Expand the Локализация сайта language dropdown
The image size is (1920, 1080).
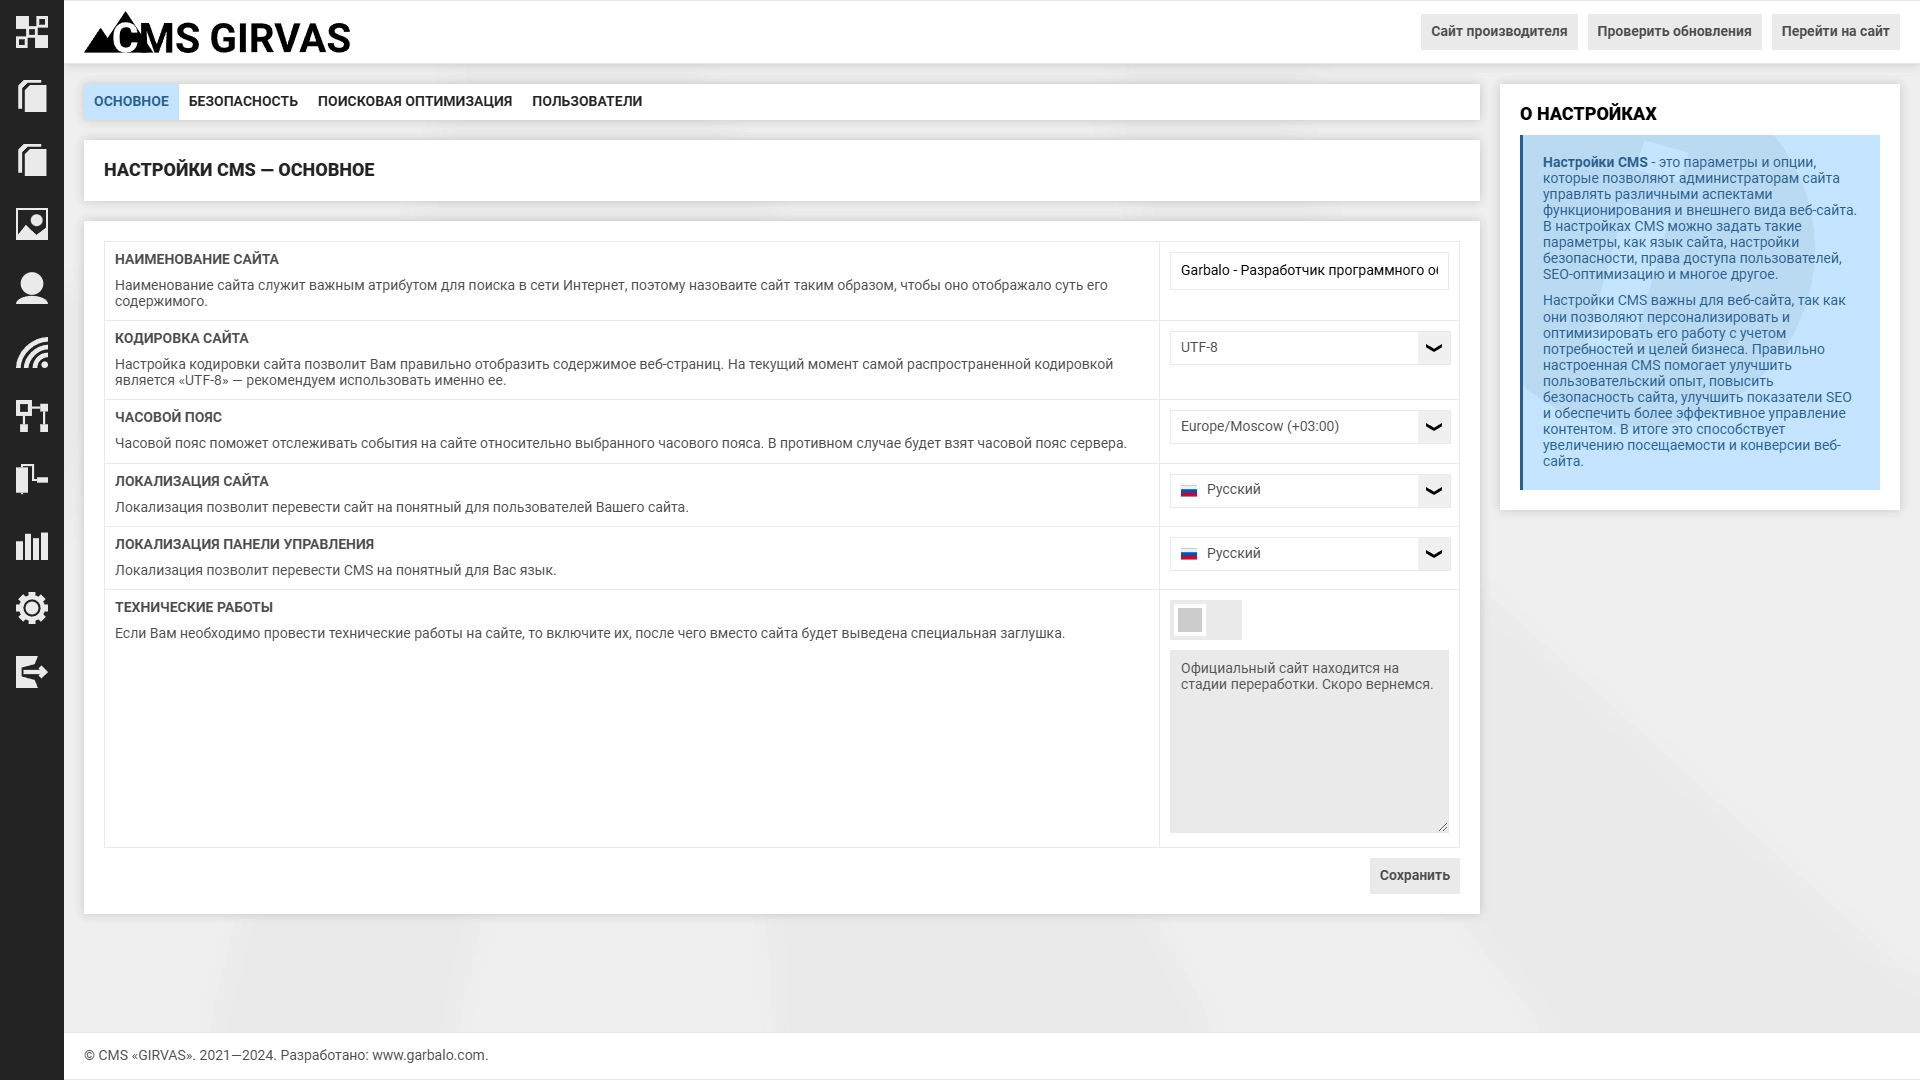click(1309, 490)
